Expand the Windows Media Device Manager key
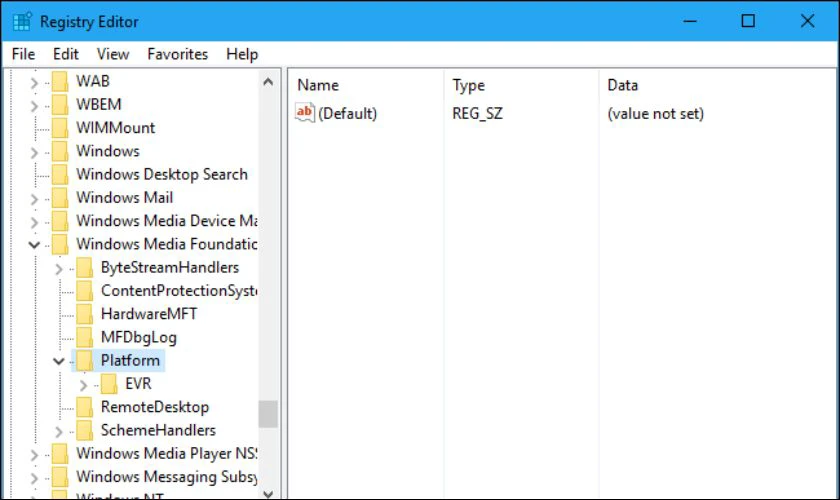The height and width of the screenshot is (500, 840). pos(34,222)
